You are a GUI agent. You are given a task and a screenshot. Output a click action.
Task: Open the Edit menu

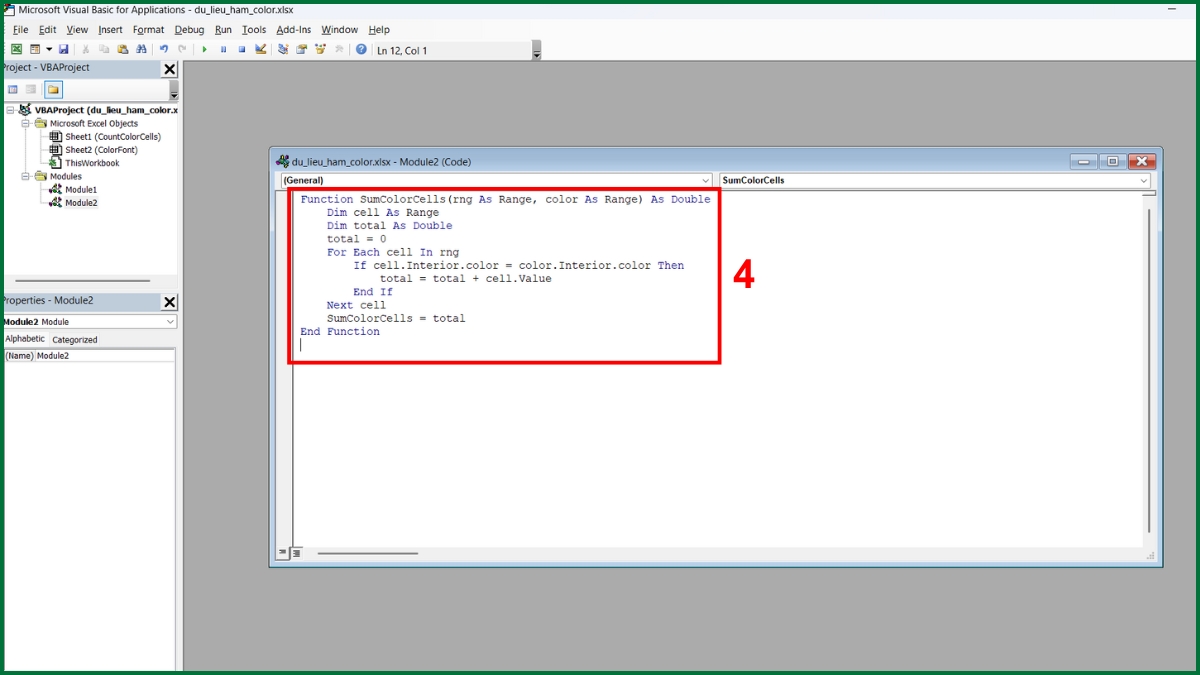click(x=47, y=30)
